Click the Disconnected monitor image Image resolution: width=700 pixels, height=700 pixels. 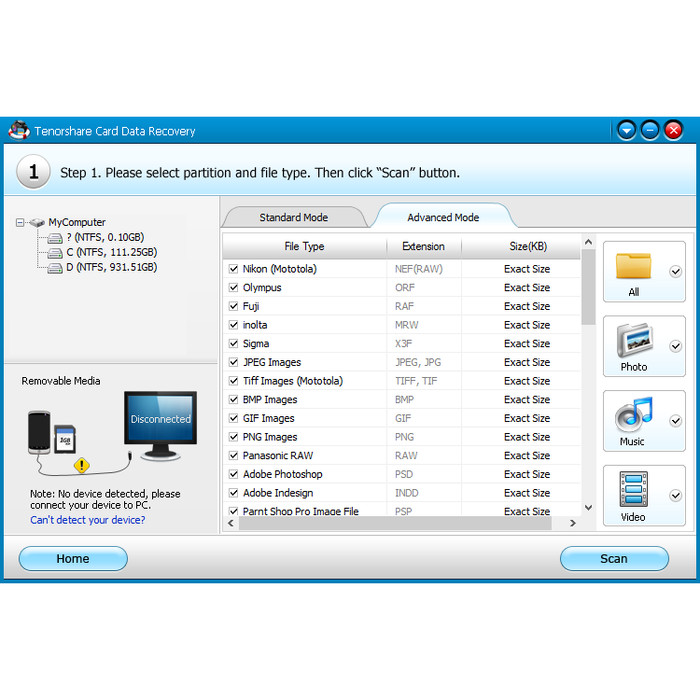pyautogui.click(x=160, y=425)
